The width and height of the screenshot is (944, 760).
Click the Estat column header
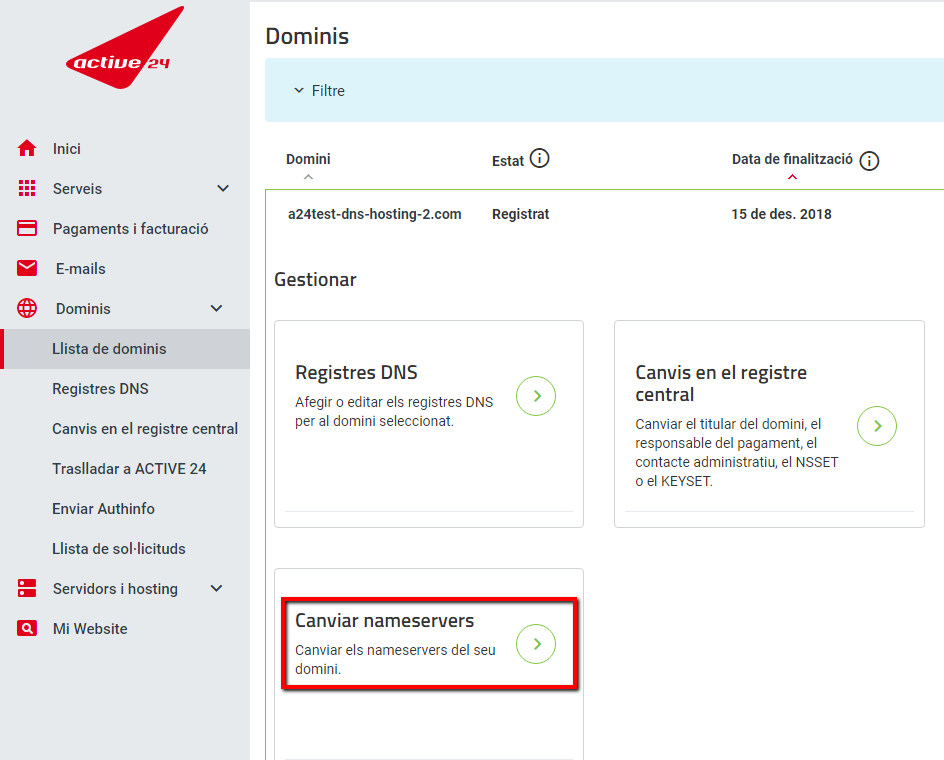(508, 161)
